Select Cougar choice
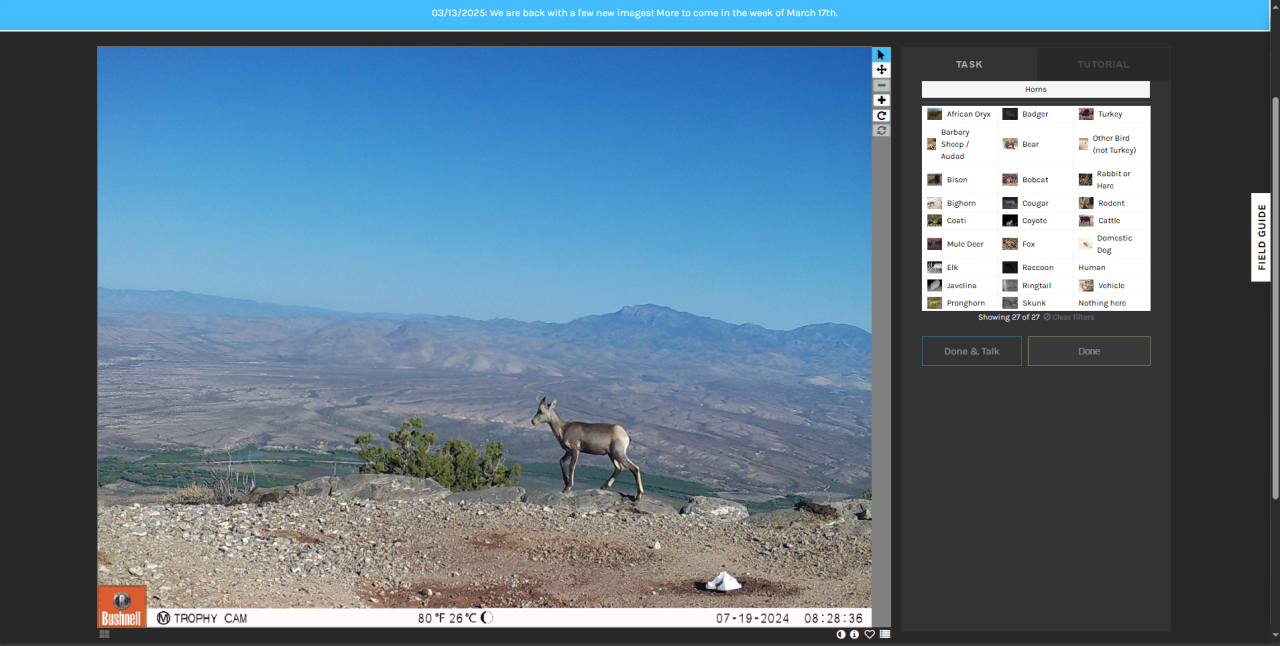 1036,203
